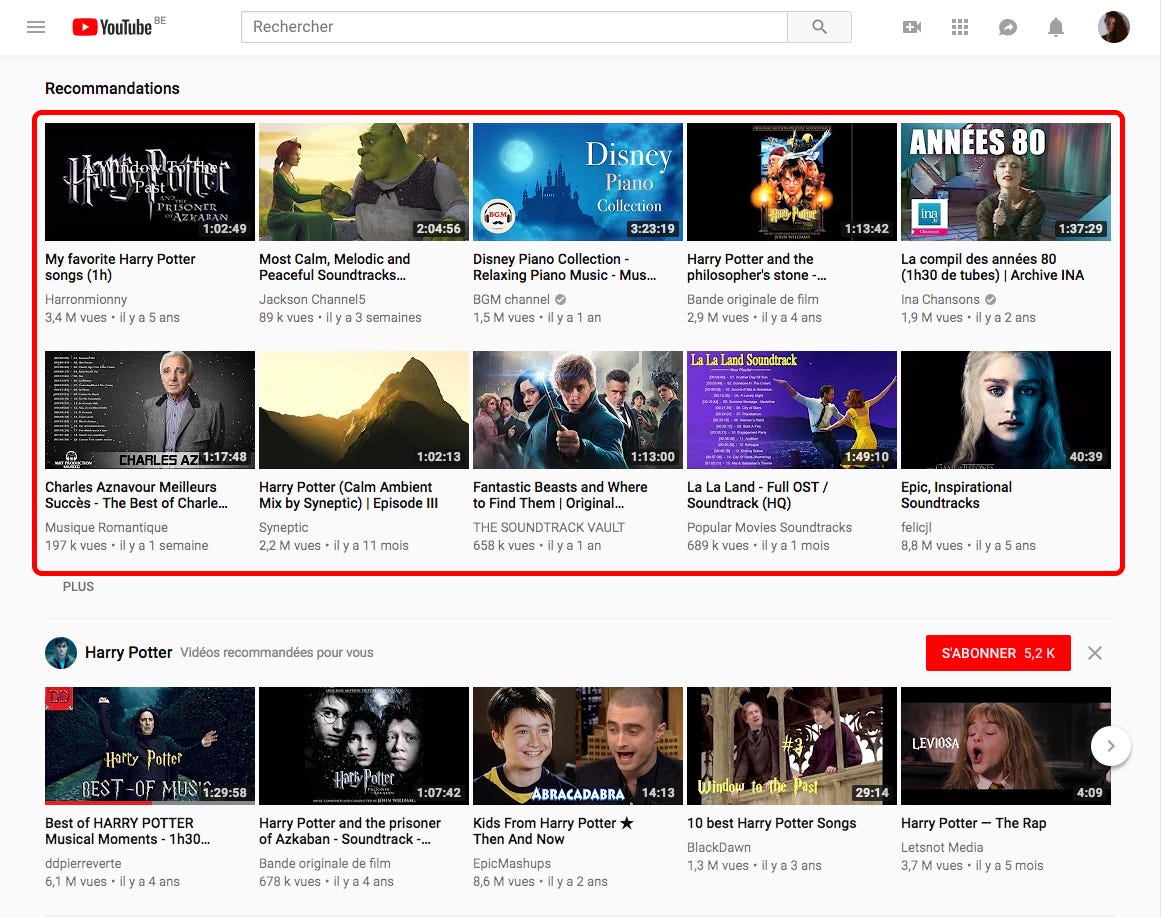Open the notifications bell
1161x918 pixels.
[1056, 27]
